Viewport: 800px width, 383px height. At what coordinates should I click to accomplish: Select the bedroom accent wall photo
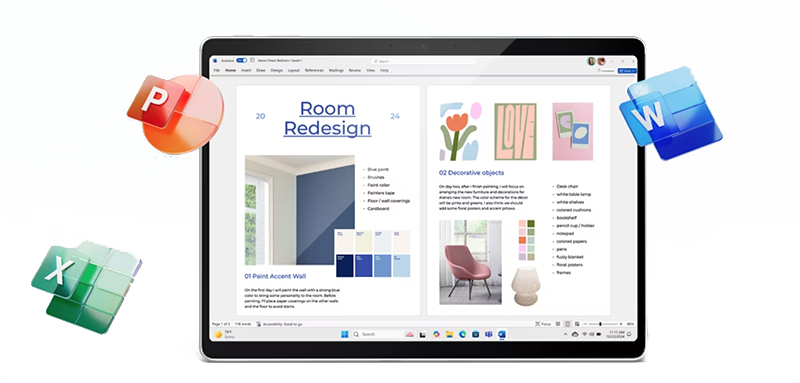299,210
